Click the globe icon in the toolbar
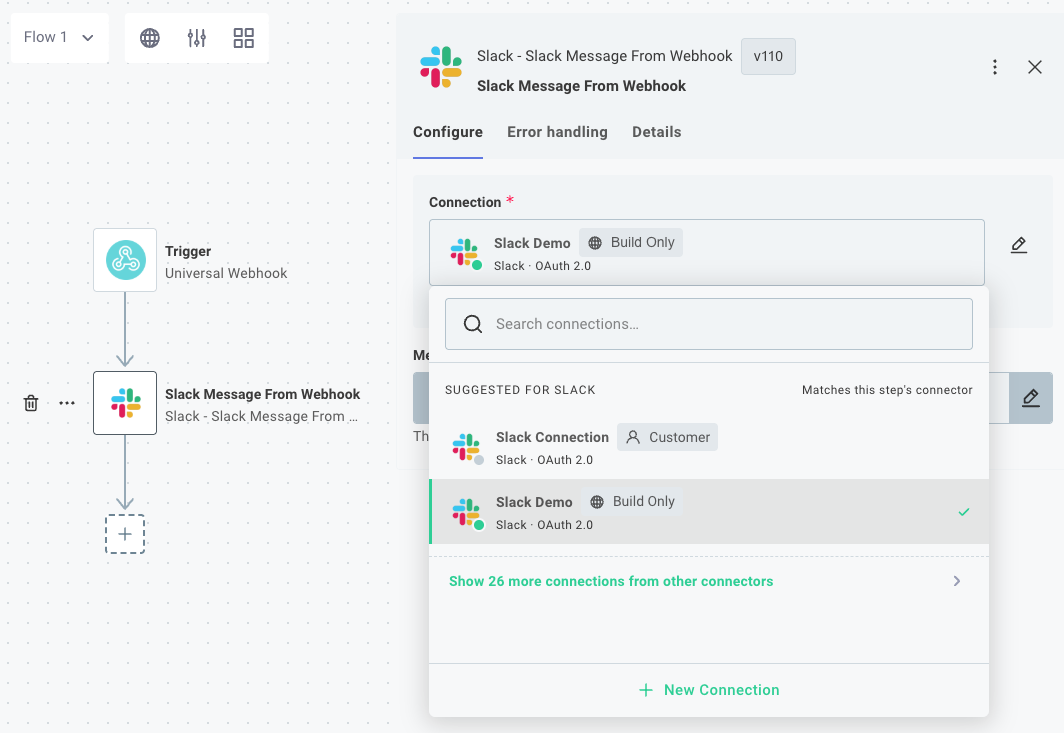Image resolution: width=1064 pixels, height=733 pixels. click(x=150, y=38)
